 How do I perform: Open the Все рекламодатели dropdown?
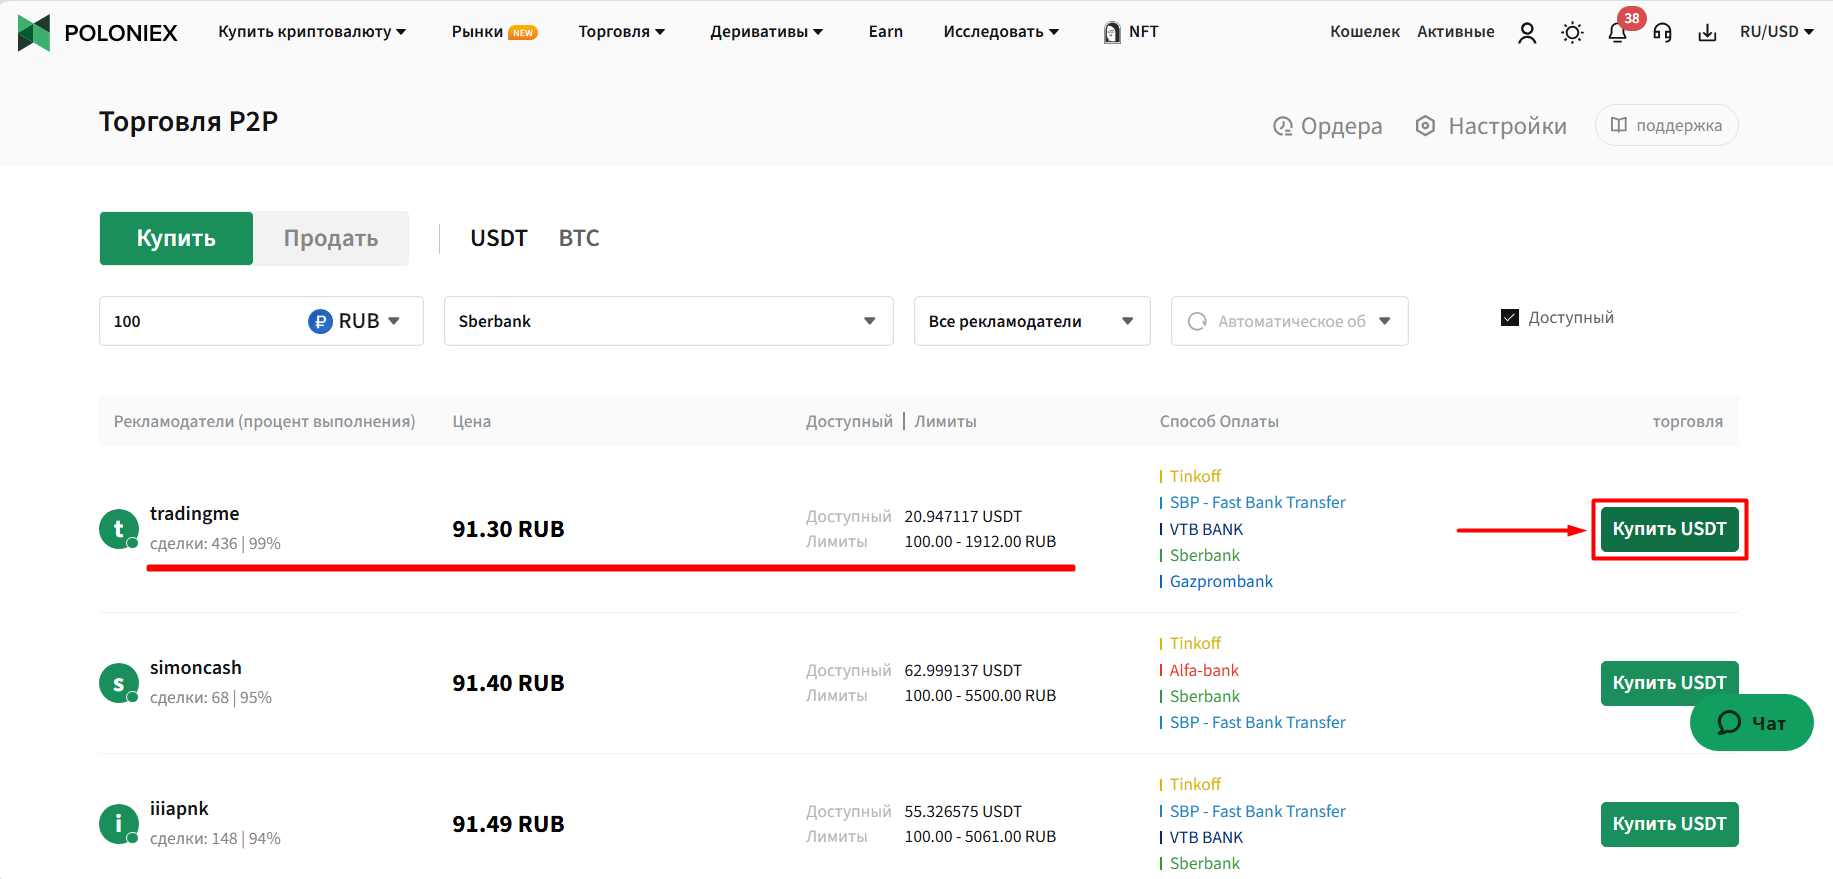tap(1032, 321)
